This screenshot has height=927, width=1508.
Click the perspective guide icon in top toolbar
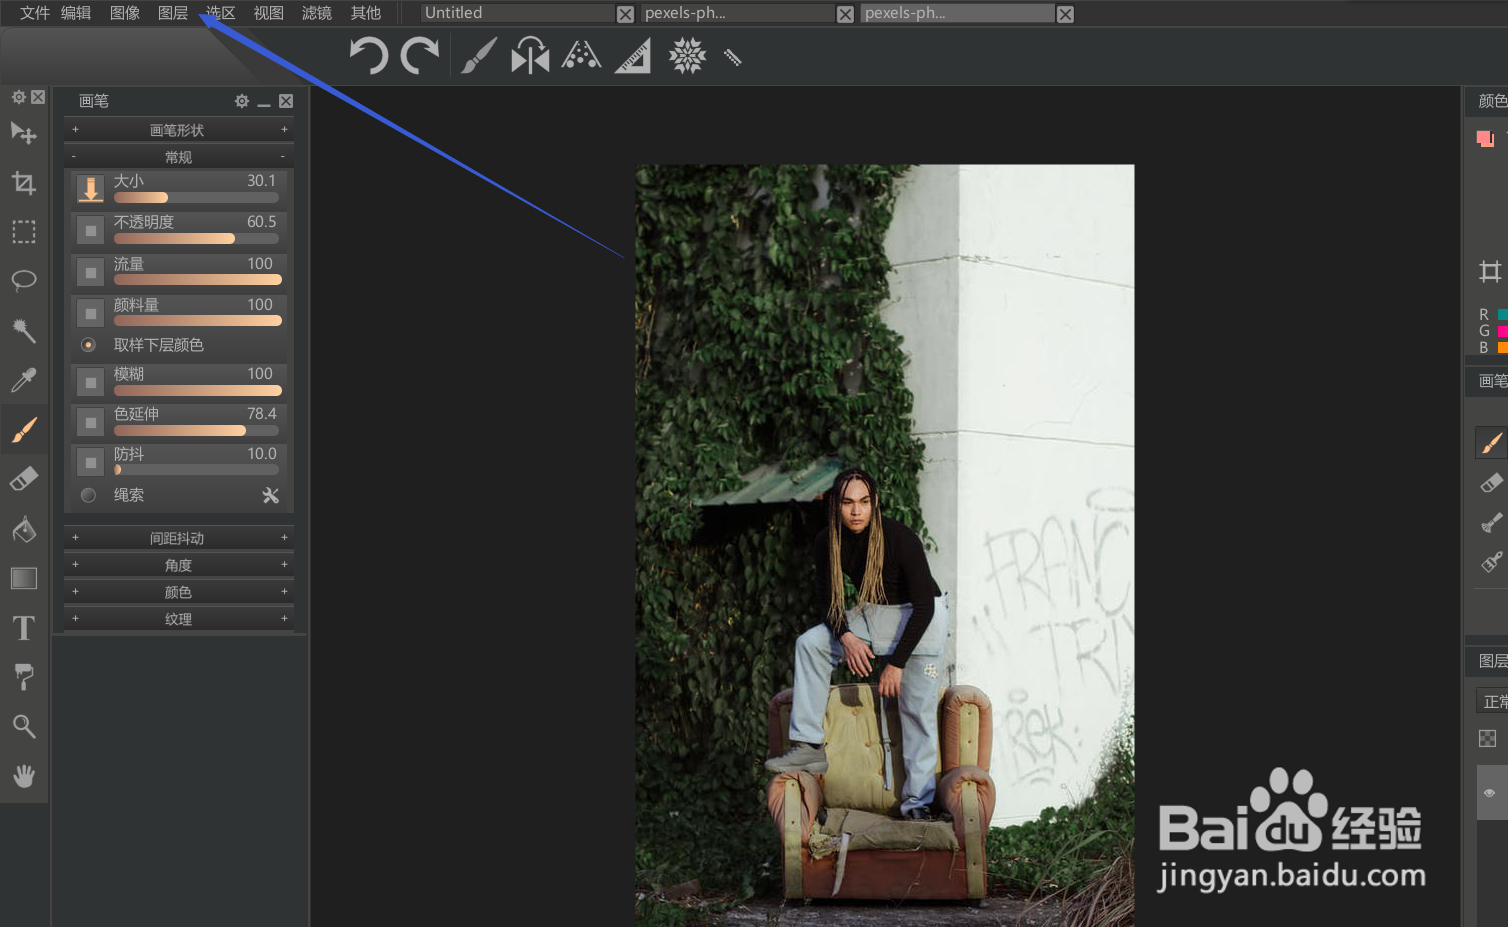point(581,55)
